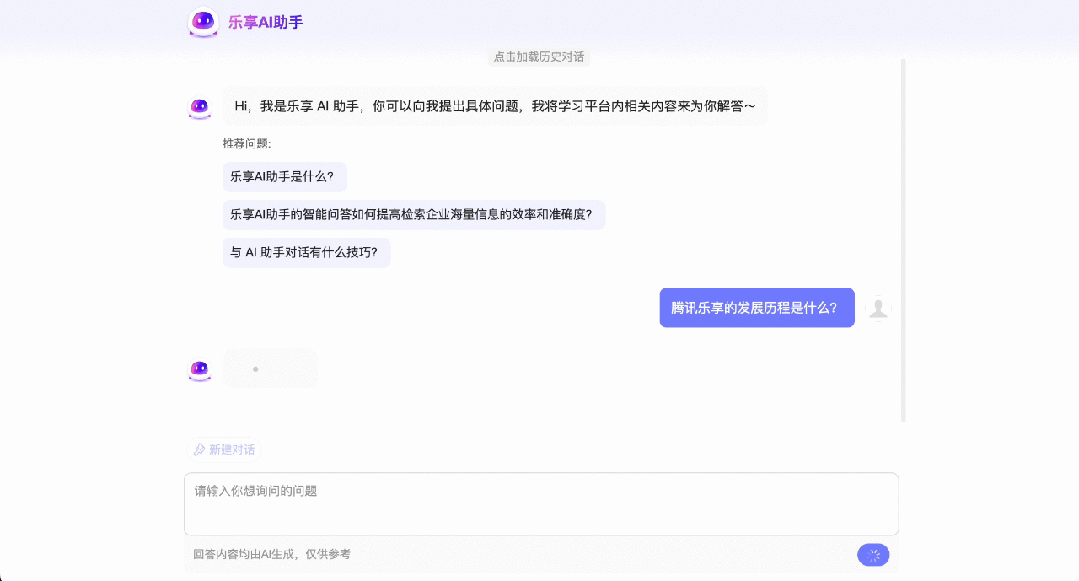Click the user avatar beside the sent question
This screenshot has width=1079, height=581.
point(878,308)
